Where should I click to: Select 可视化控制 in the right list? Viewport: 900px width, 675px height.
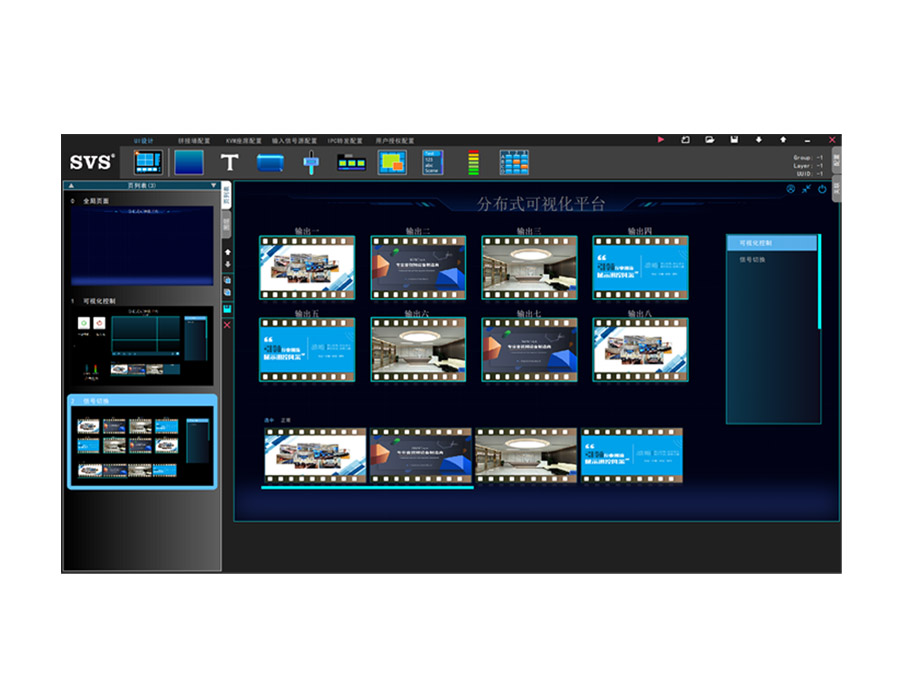771,243
